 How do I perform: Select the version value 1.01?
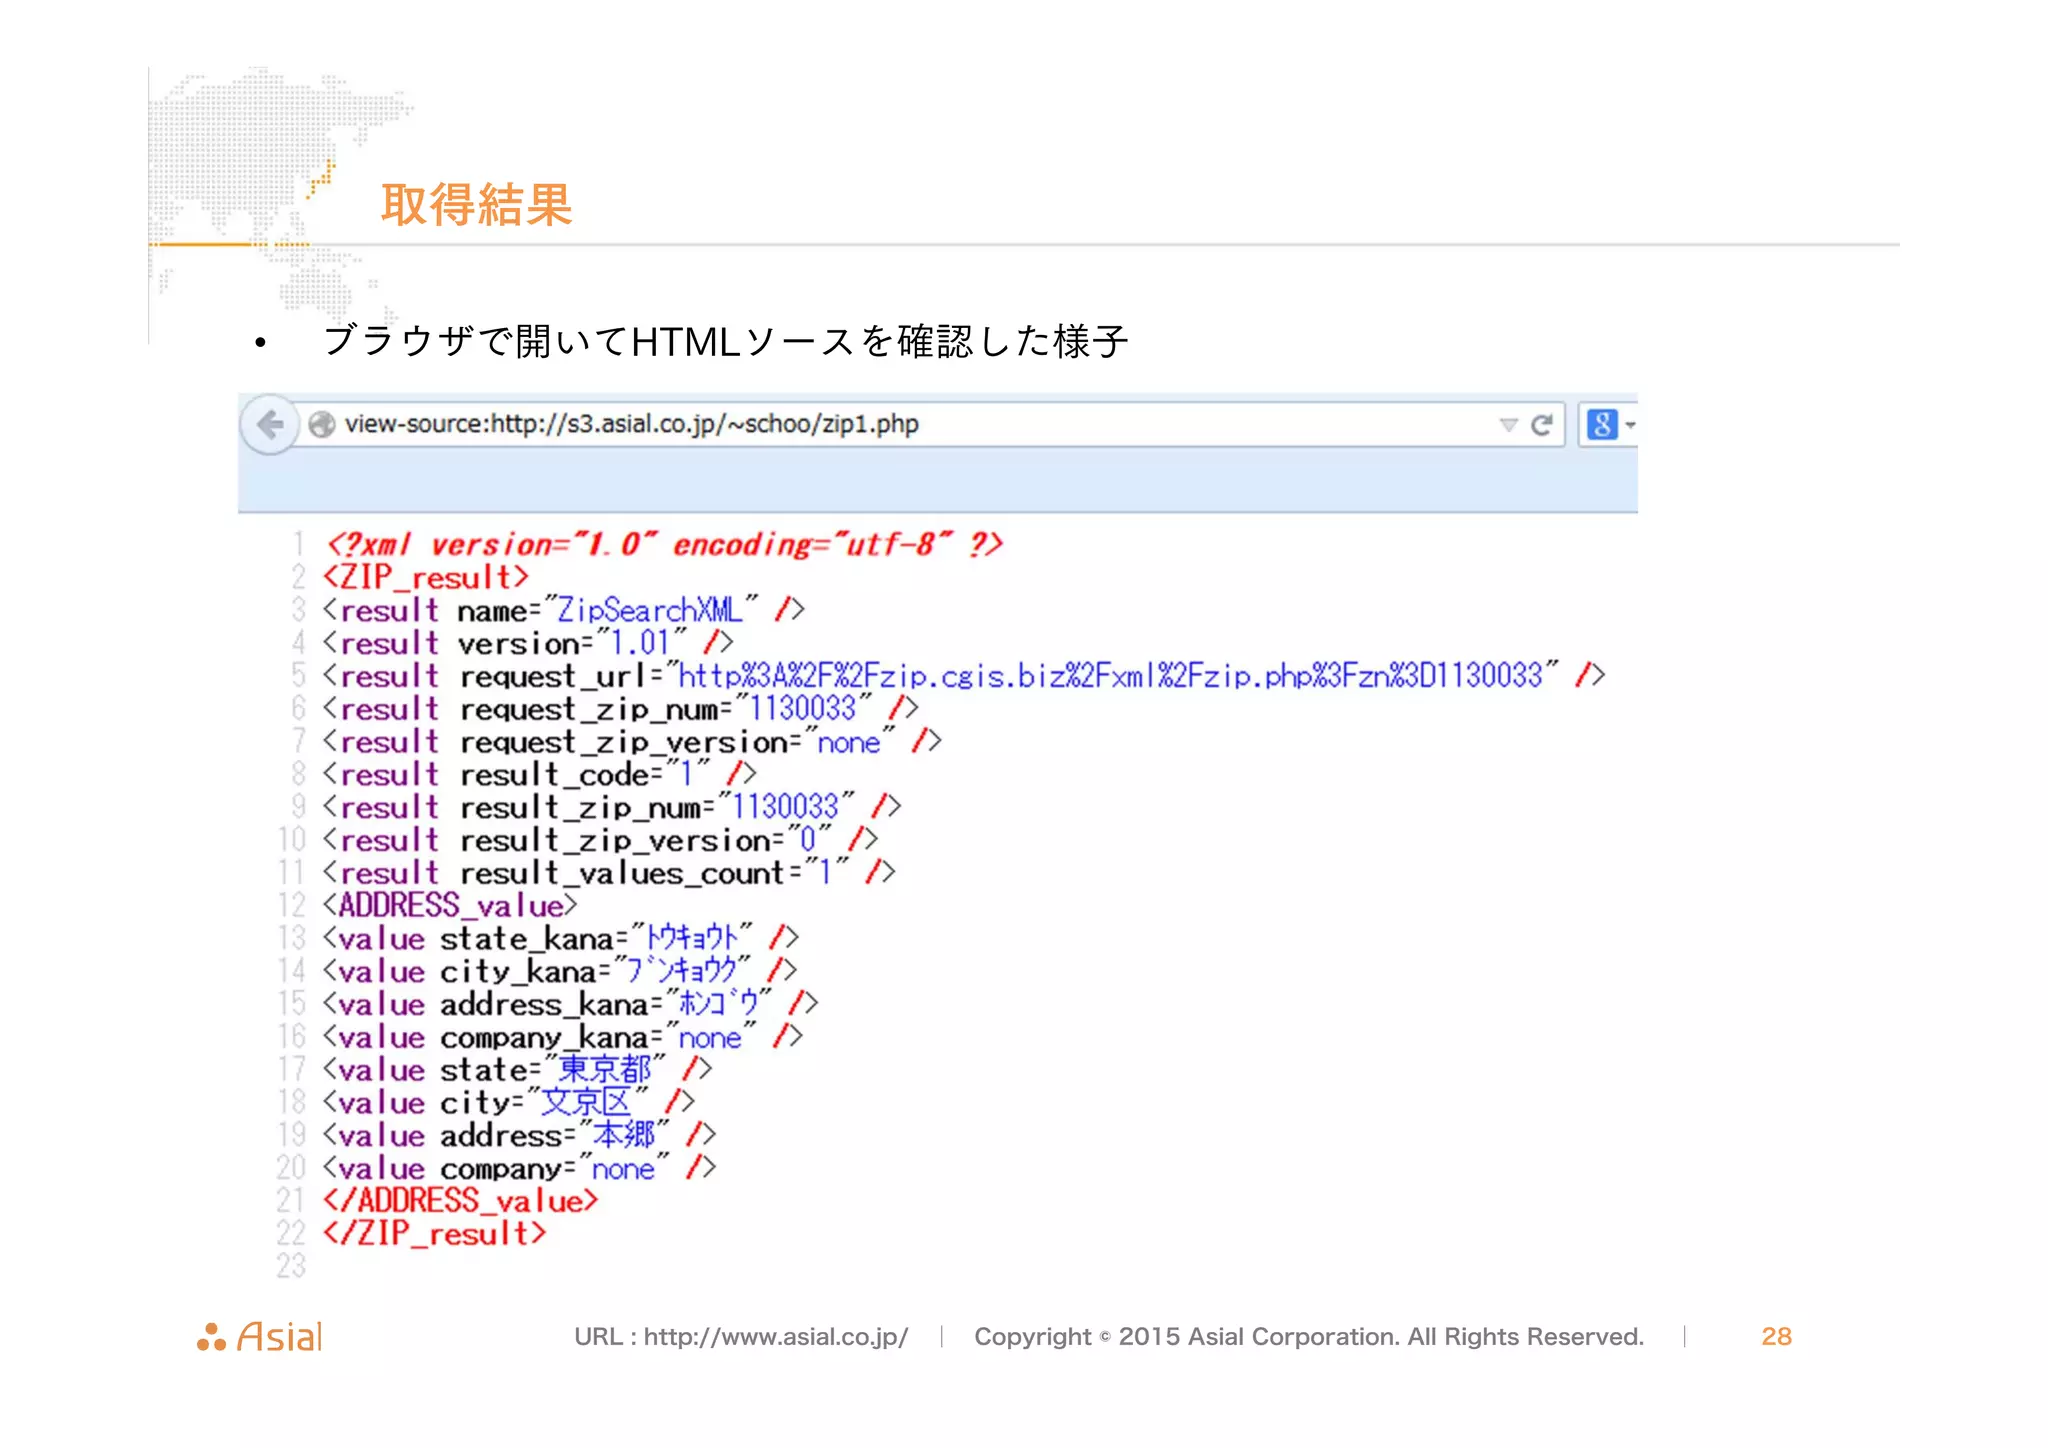[x=640, y=643]
